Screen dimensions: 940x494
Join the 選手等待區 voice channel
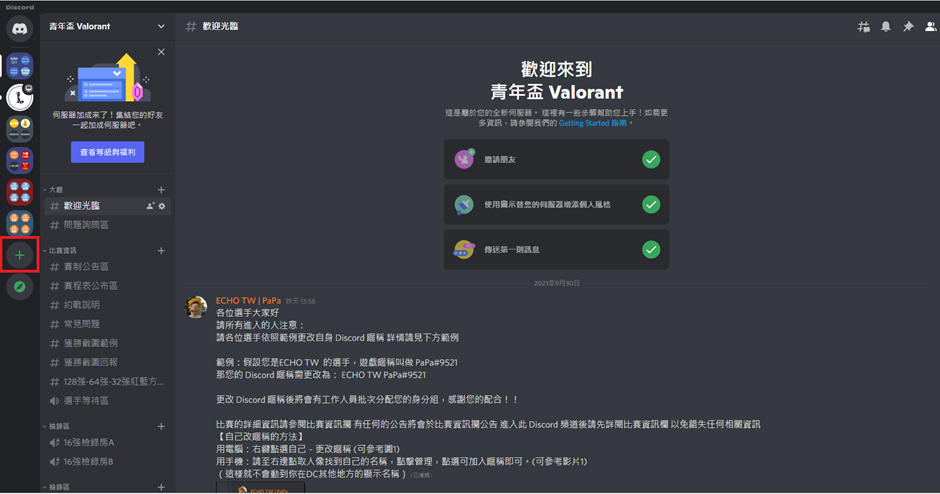(108, 401)
